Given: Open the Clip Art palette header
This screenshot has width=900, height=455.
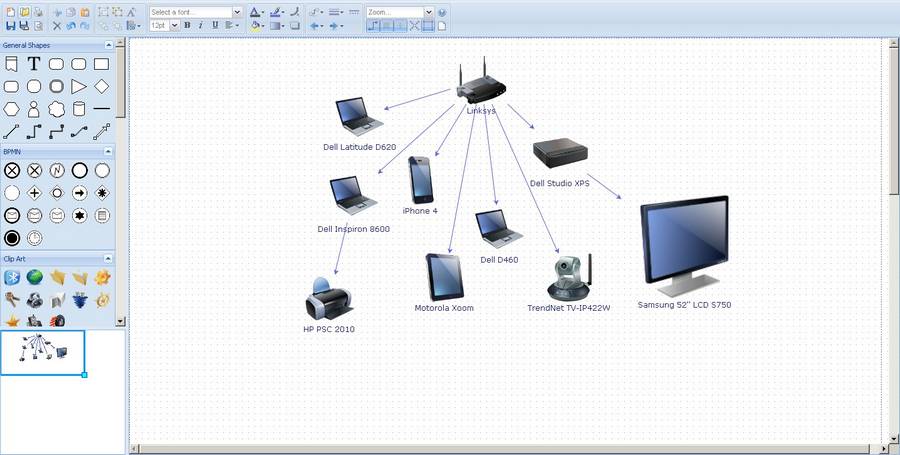Looking at the screenshot, I should click(57, 259).
